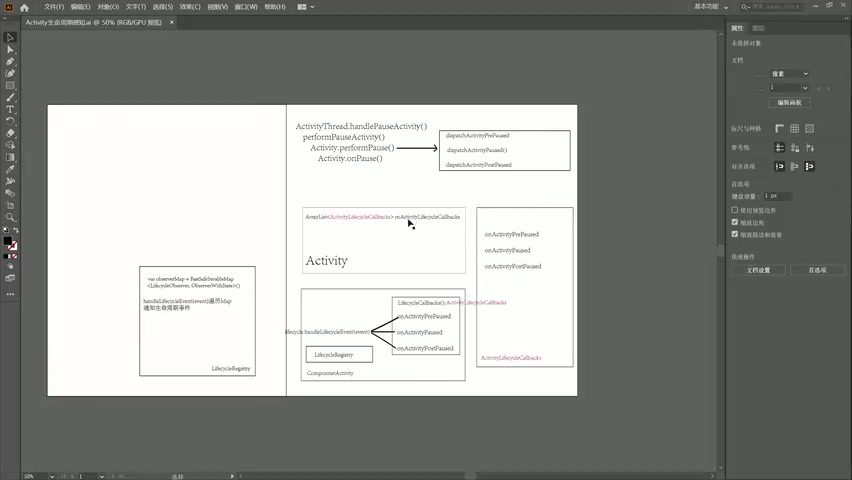Select the Eyedropper tool

point(10,169)
